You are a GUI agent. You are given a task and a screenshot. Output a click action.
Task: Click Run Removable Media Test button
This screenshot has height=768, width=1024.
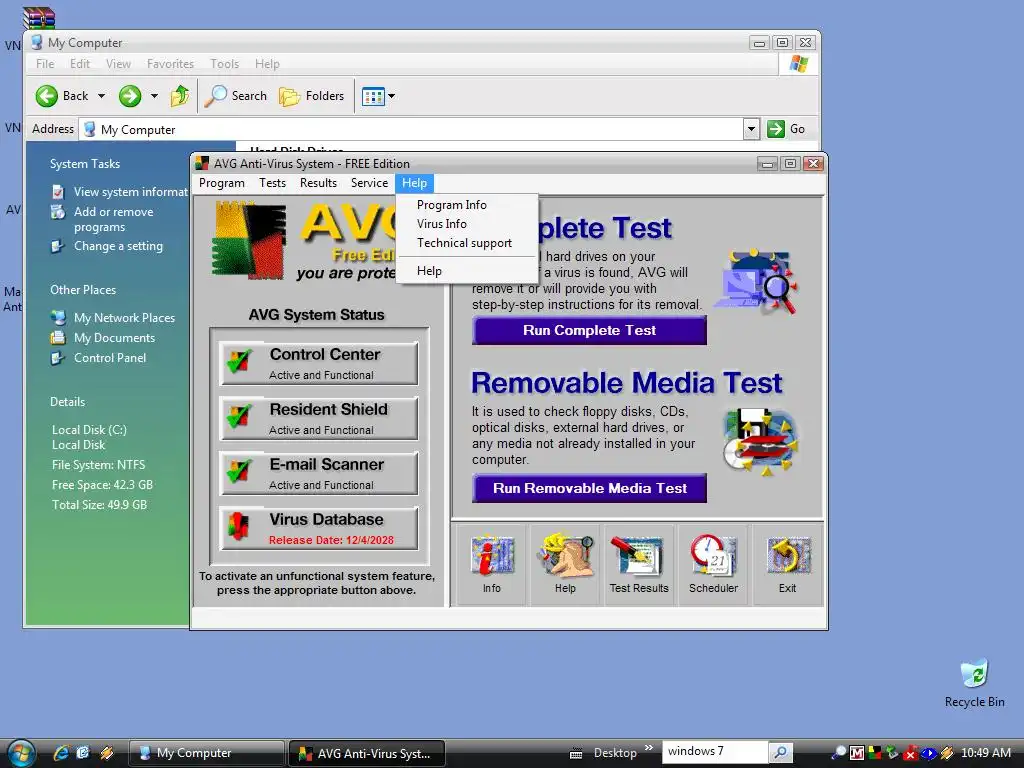coord(589,488)
